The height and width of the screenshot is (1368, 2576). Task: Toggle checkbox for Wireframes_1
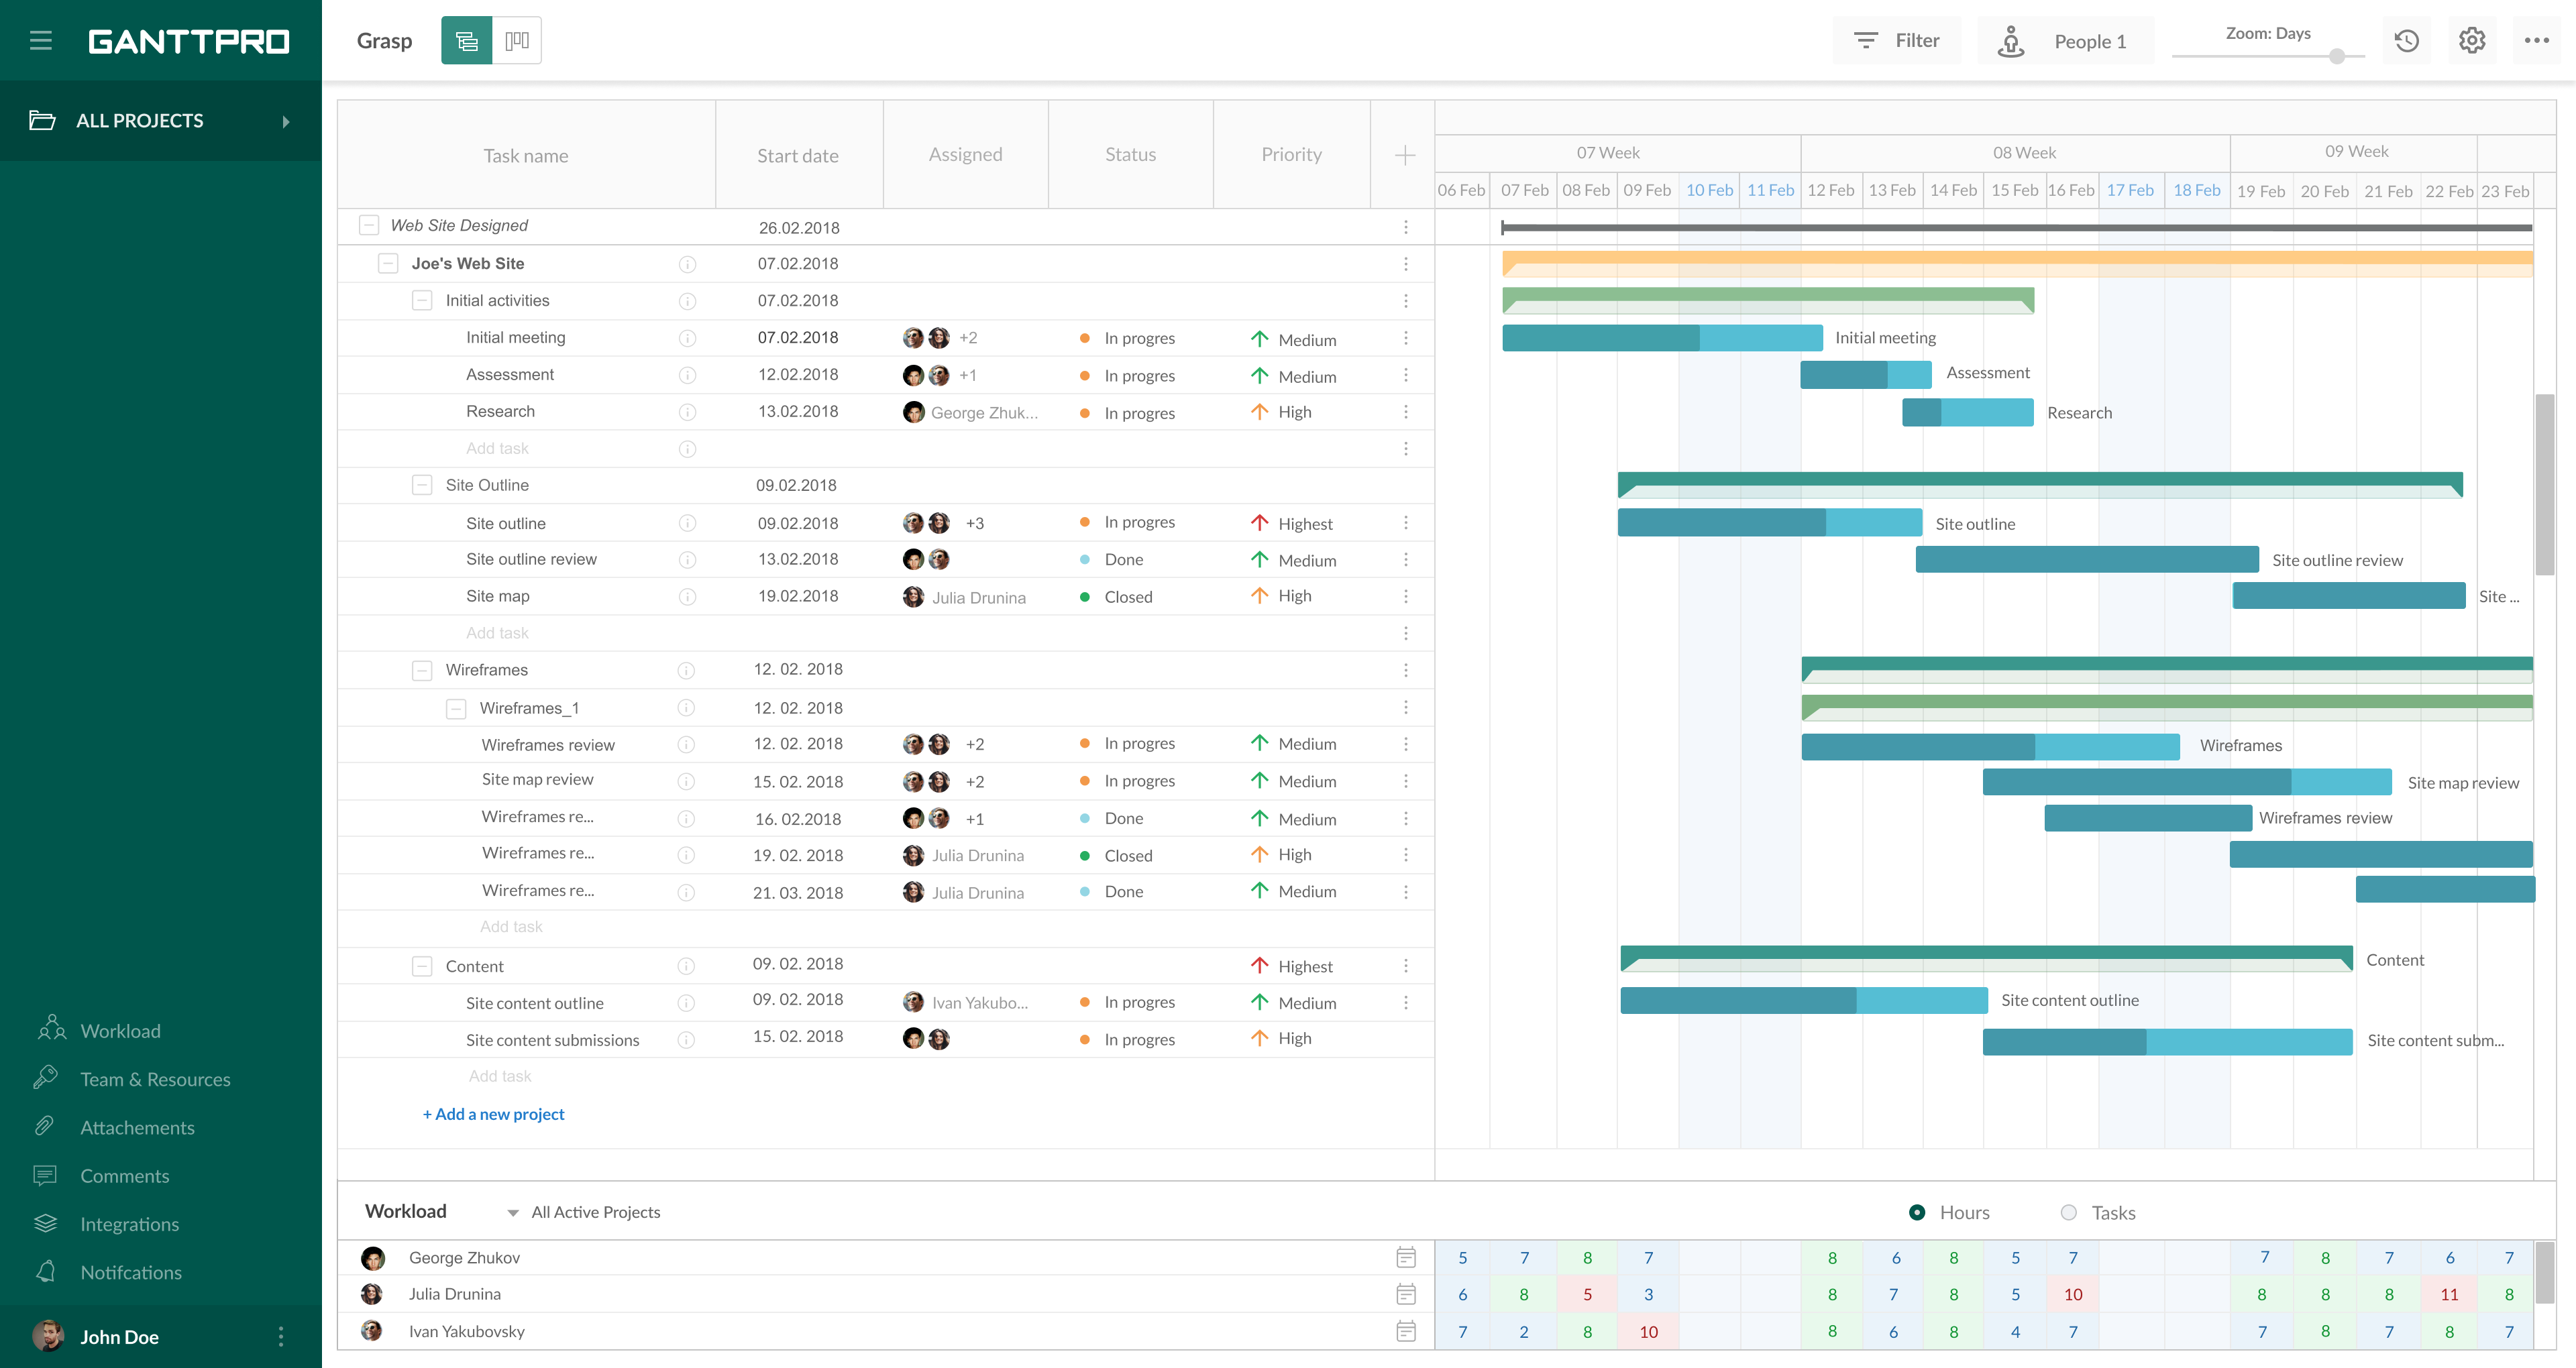[449, 705]
